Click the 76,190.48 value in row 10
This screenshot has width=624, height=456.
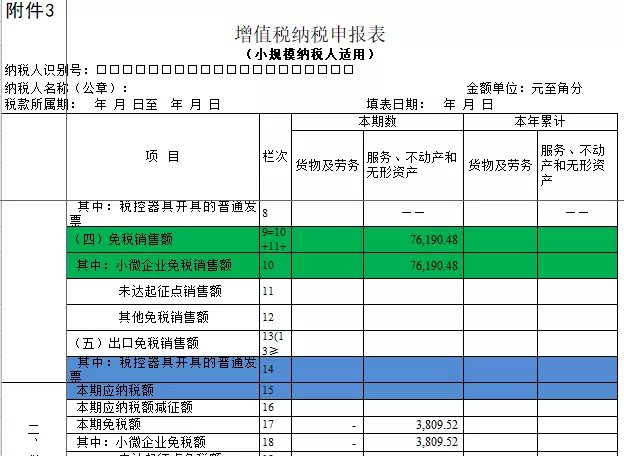(434, 266)
